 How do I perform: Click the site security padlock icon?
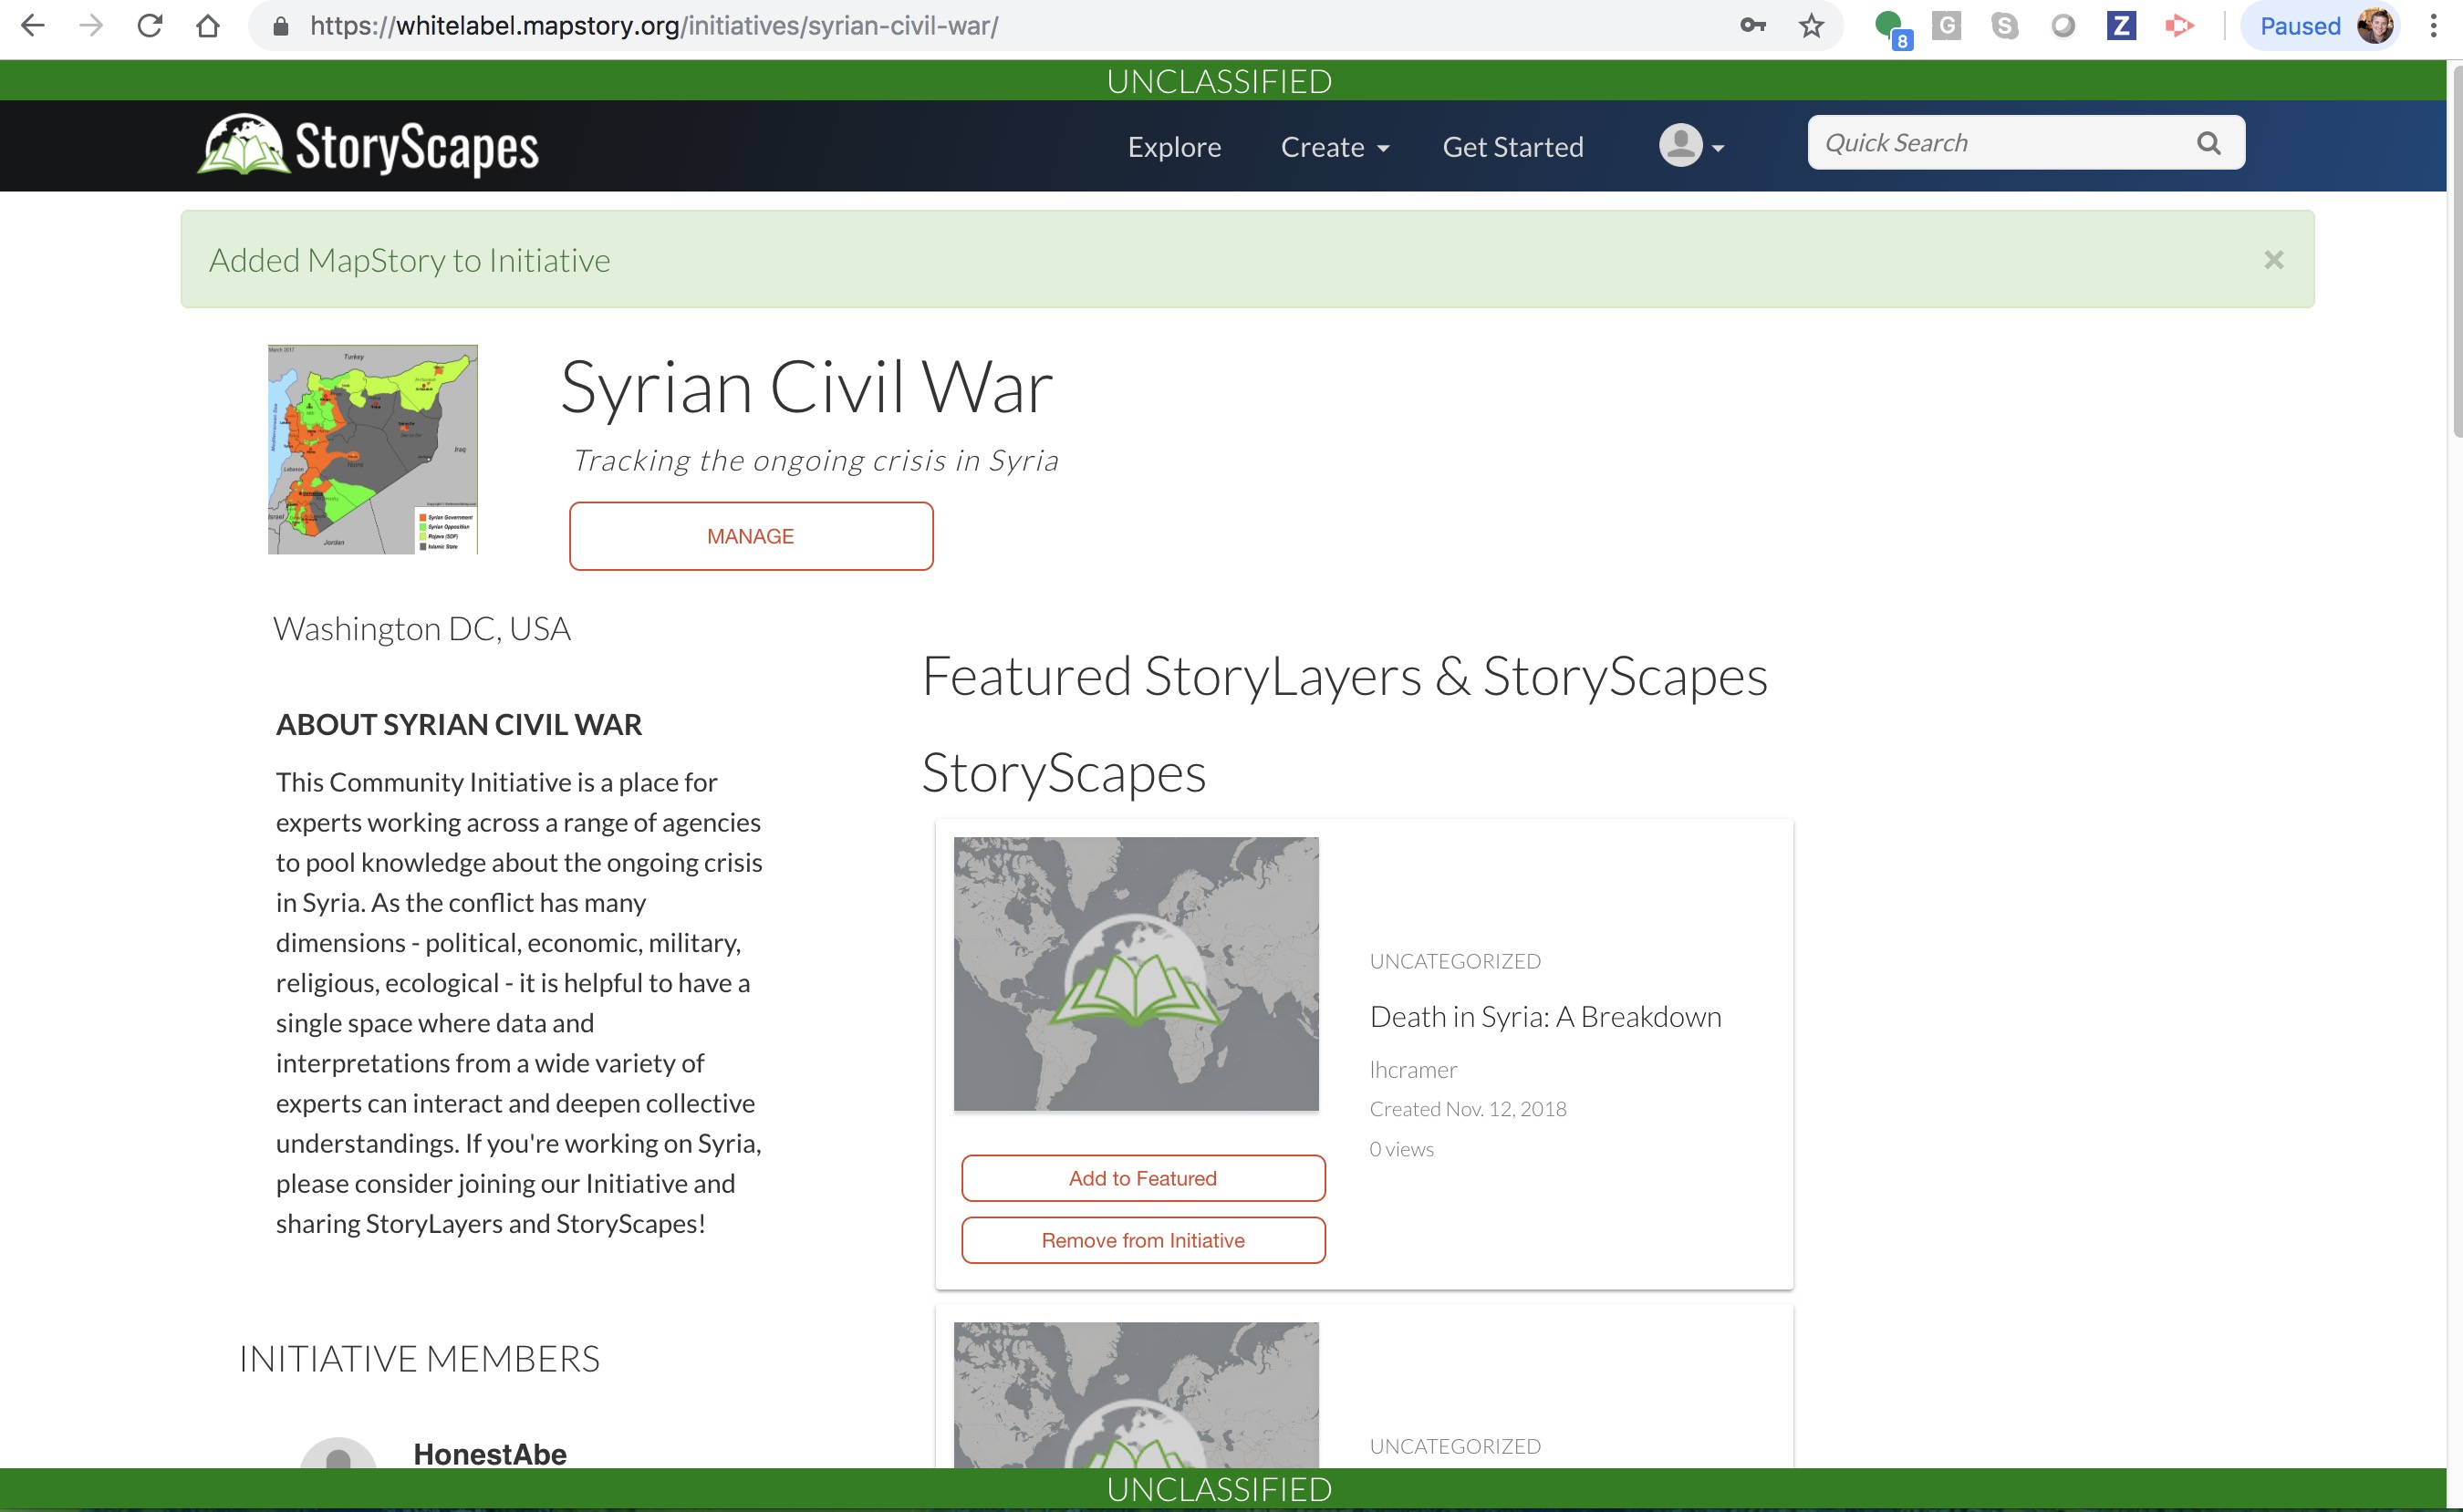pyautogui.click(x=280, y=26)
